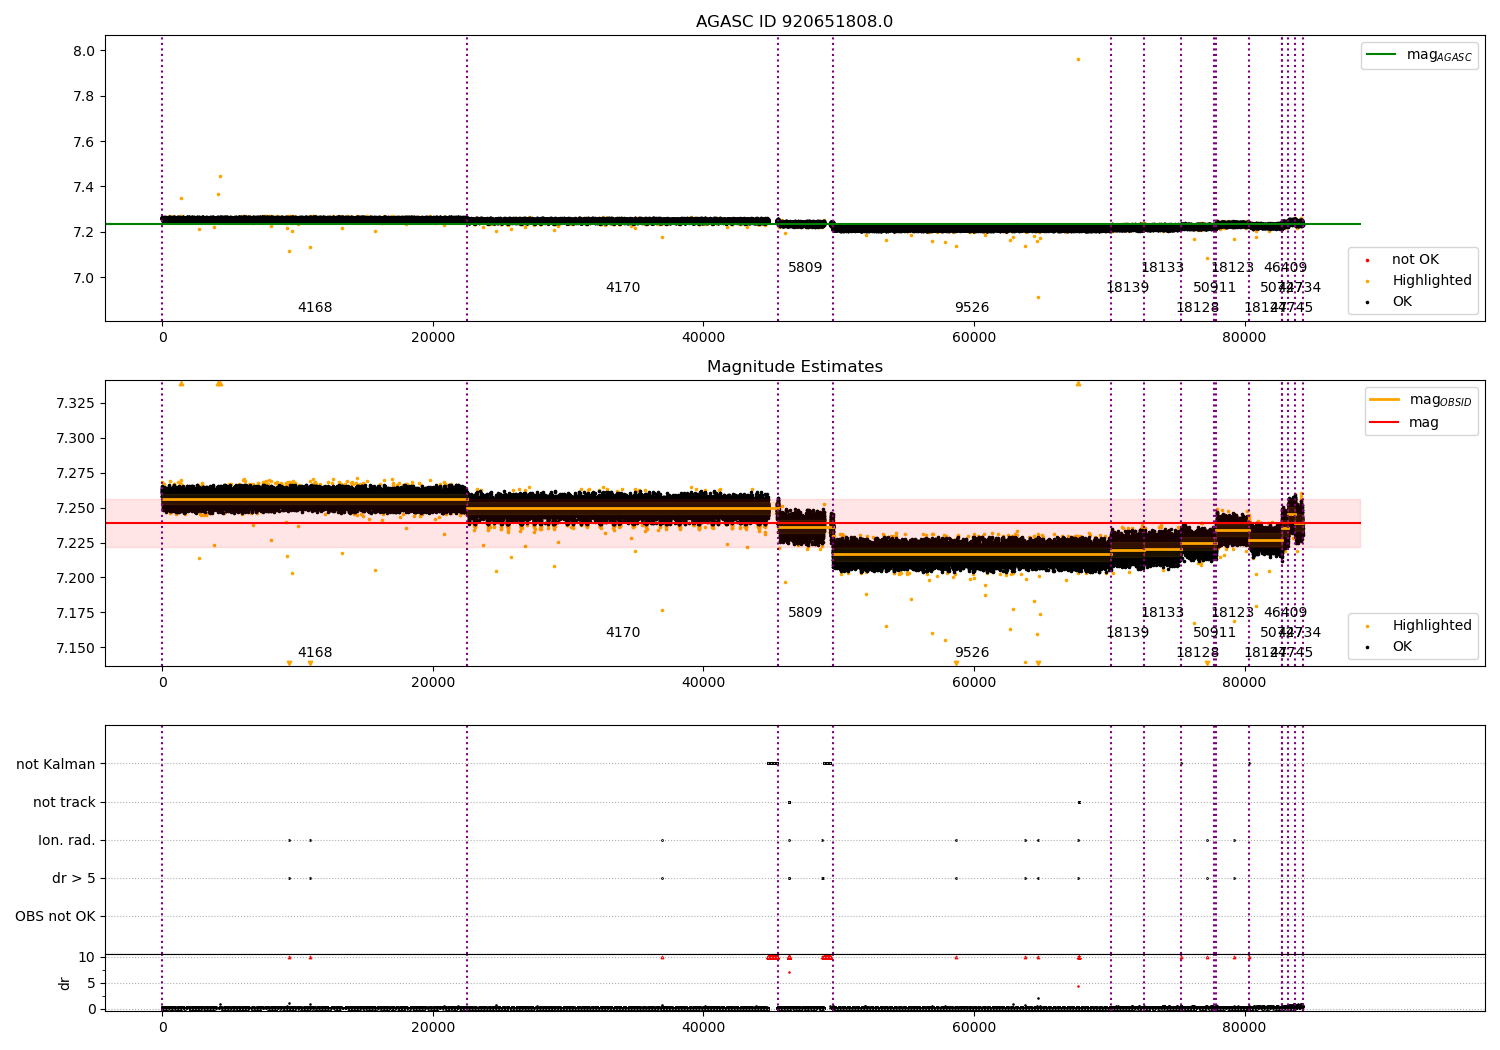Click the 'not Kalman' axis label
Screen dimensions: 1500x1050
pos(56,764)
